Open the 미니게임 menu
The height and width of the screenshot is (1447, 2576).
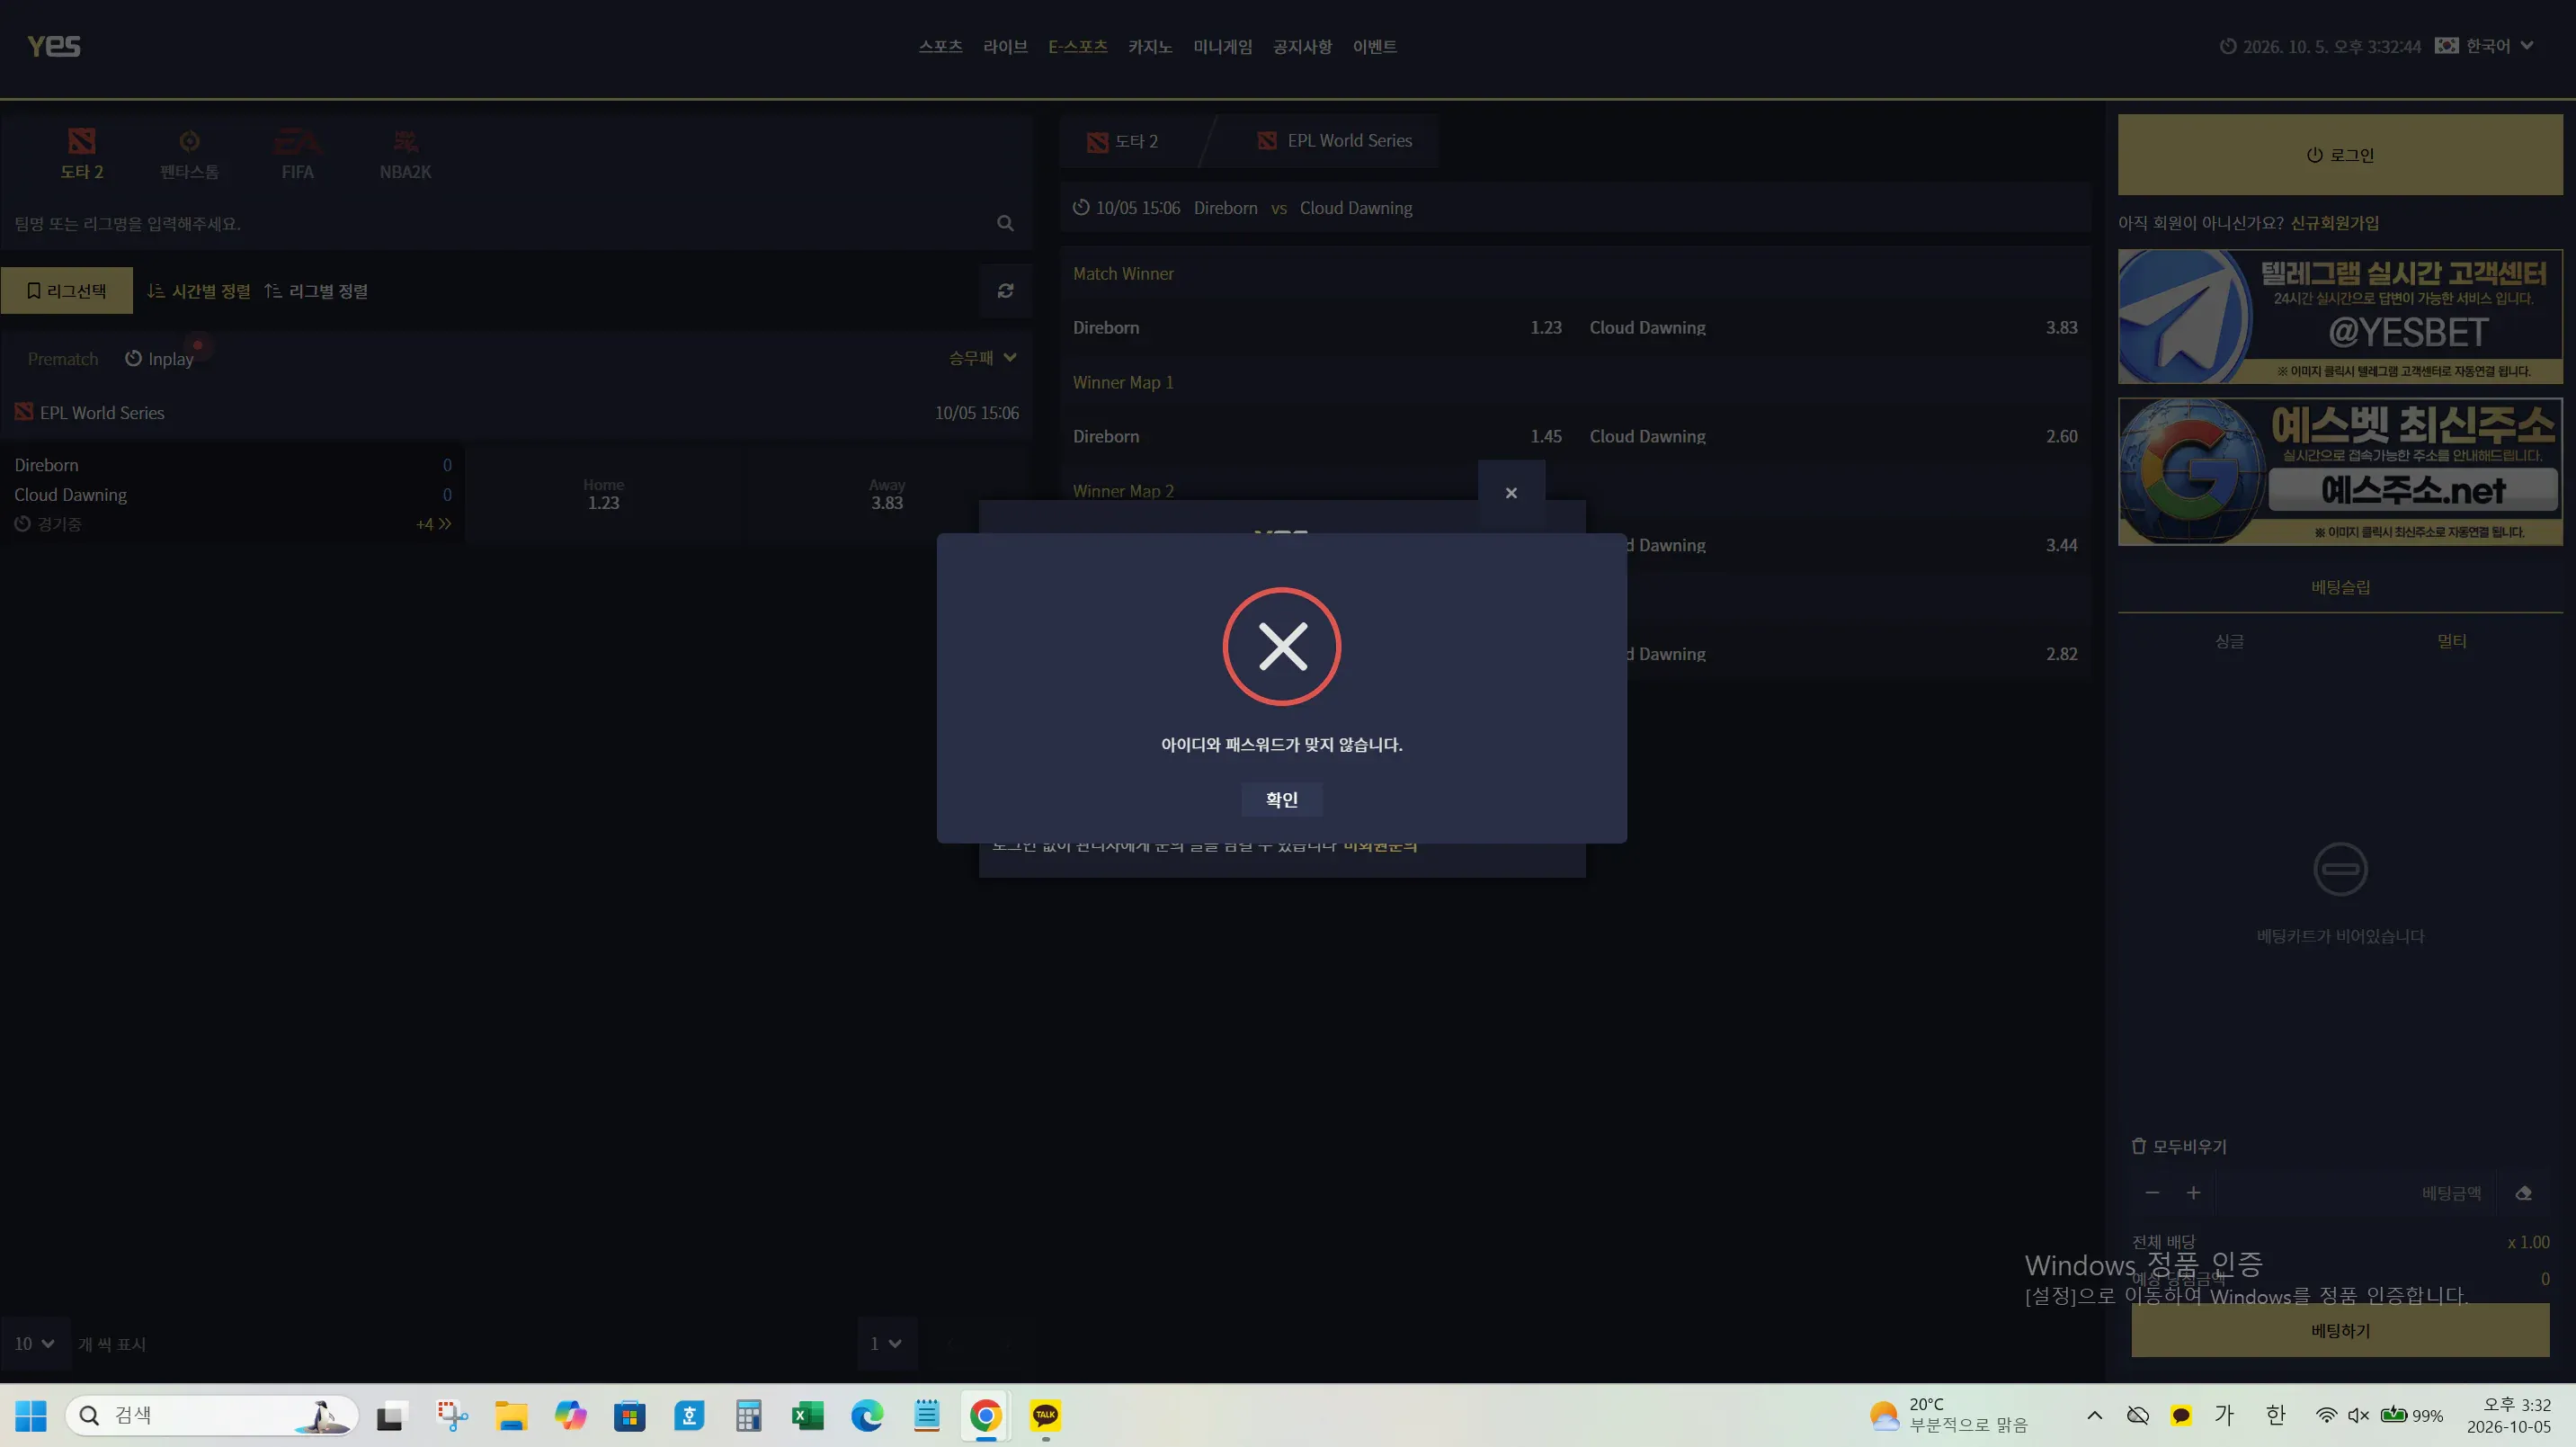pos(1222,47)
